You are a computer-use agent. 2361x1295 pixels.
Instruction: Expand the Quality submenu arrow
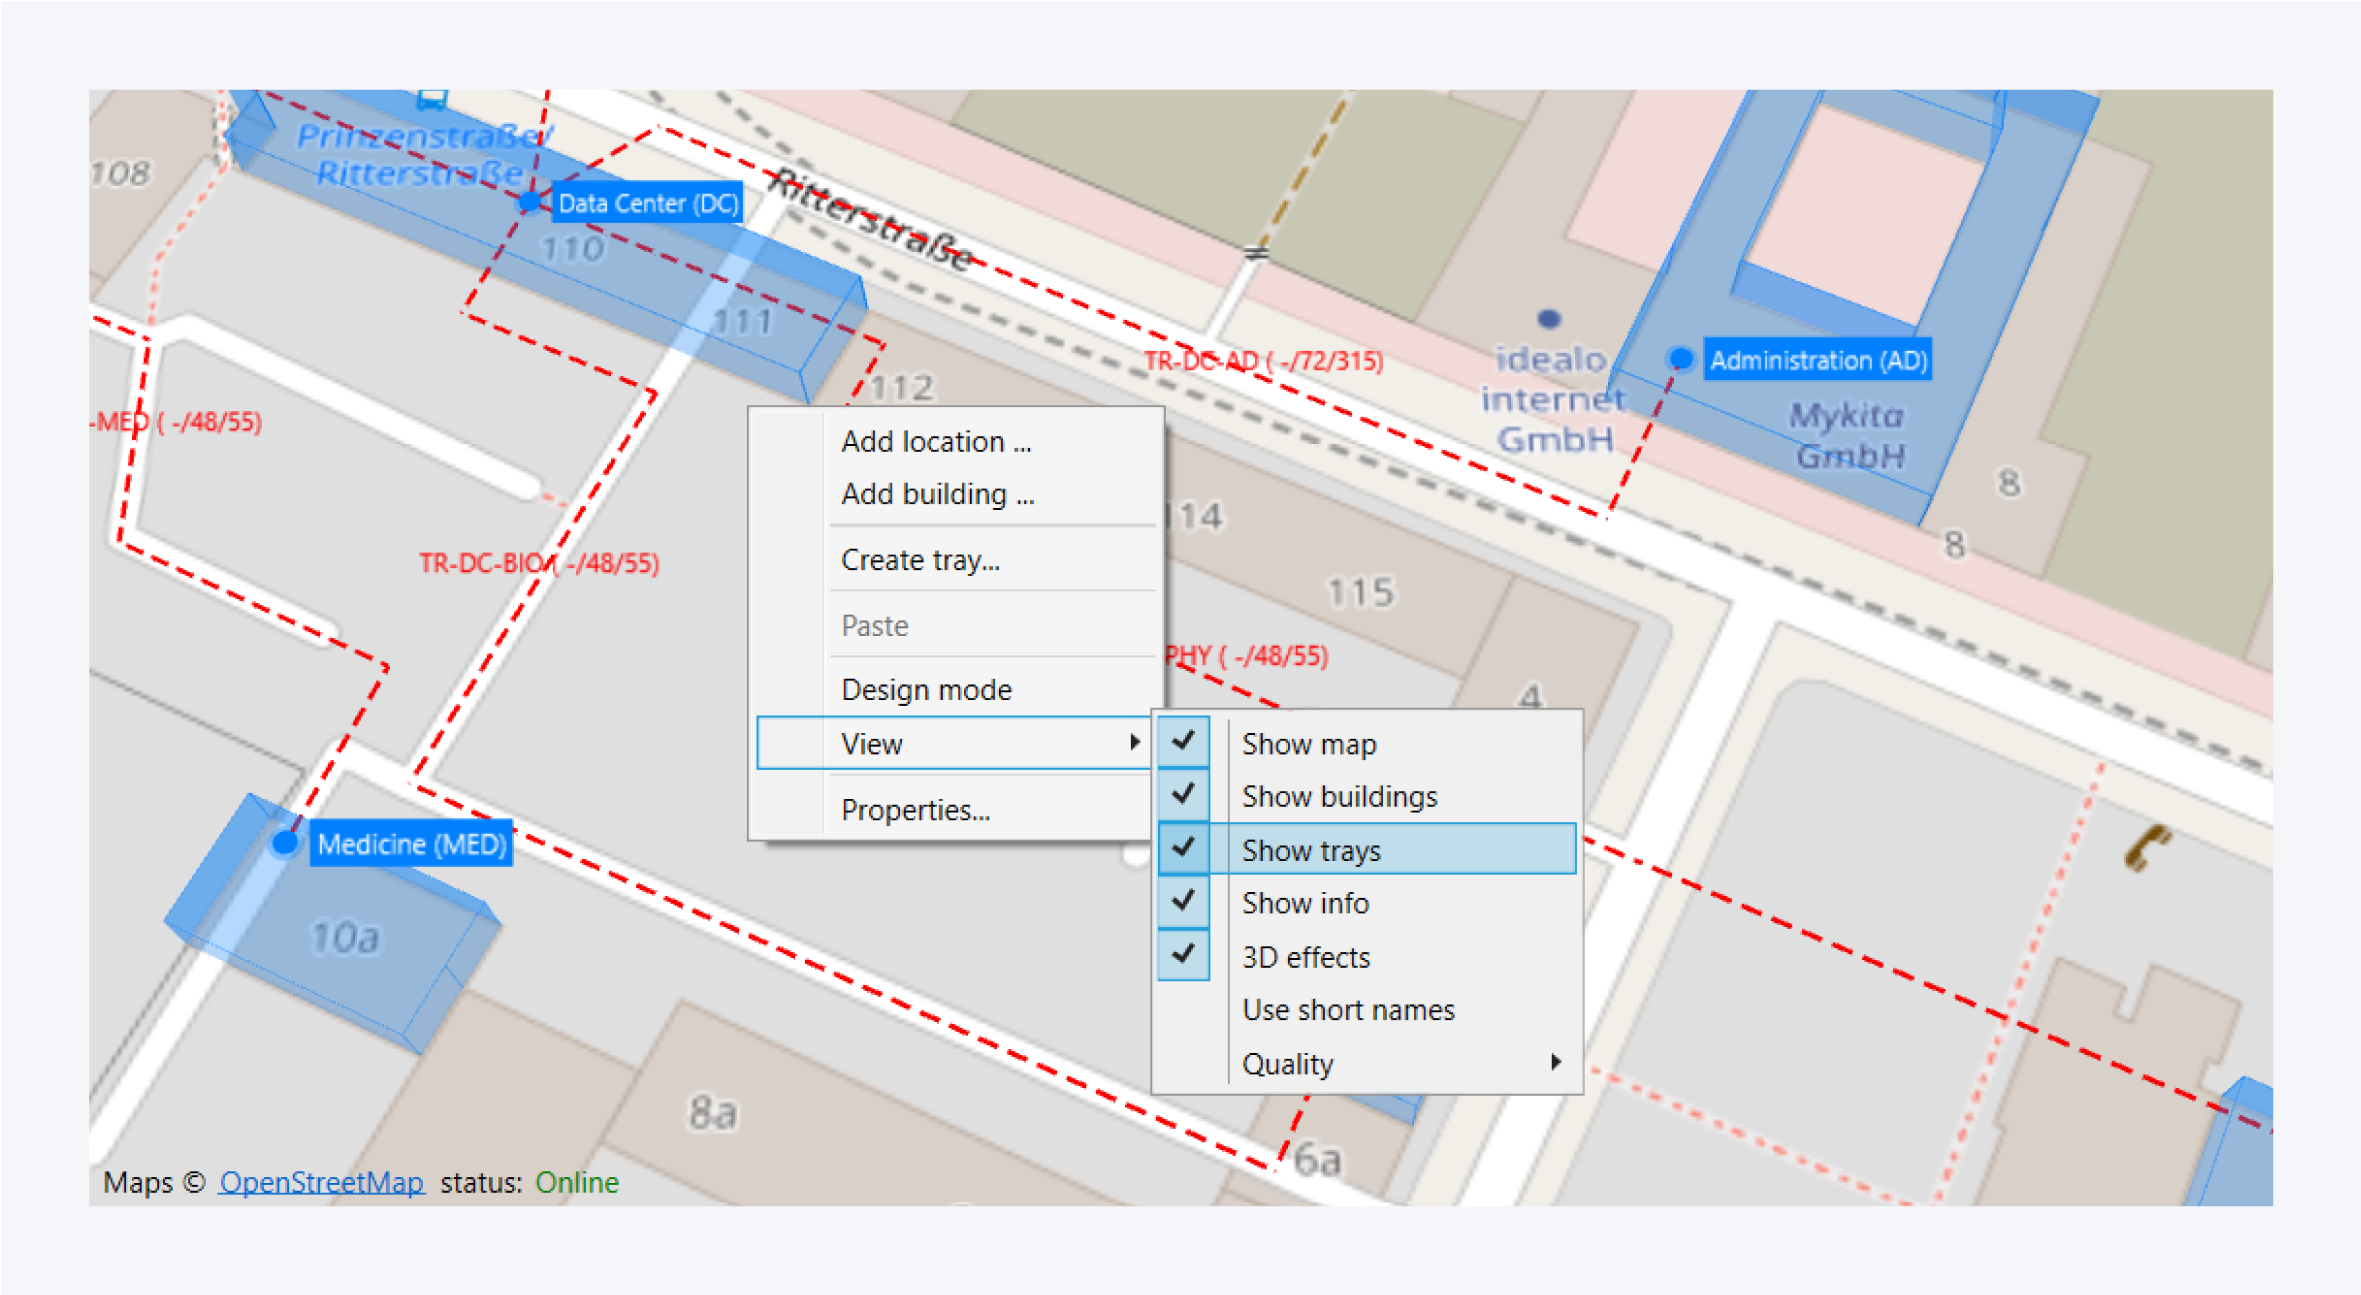coord(1555,1062)
